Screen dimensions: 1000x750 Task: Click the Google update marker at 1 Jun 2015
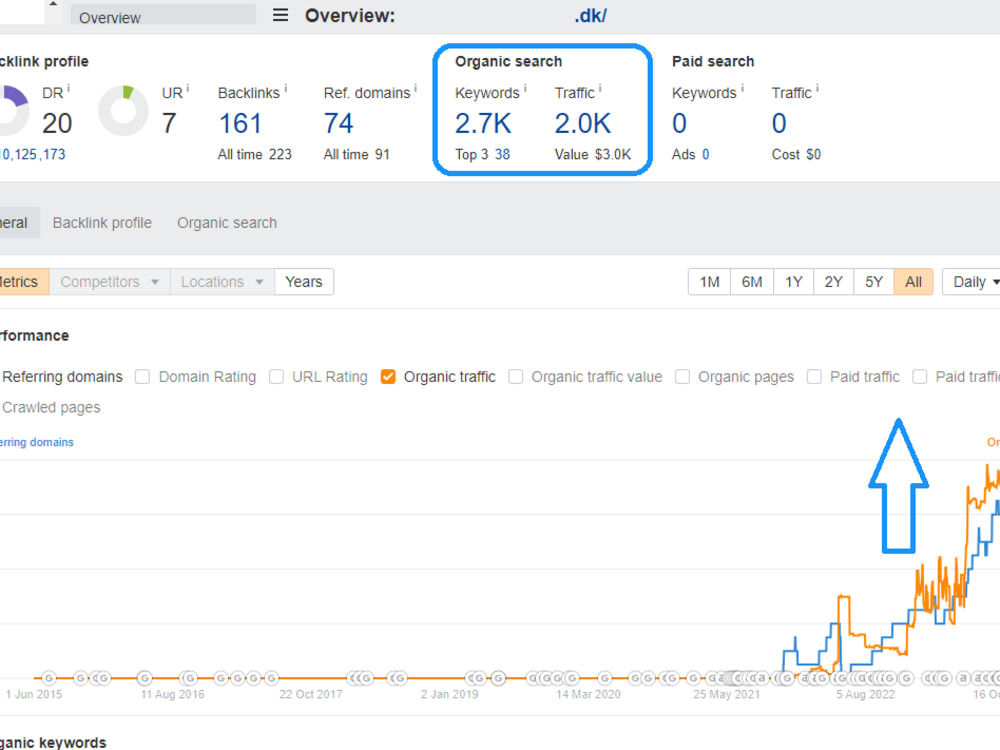coord(48,678)
